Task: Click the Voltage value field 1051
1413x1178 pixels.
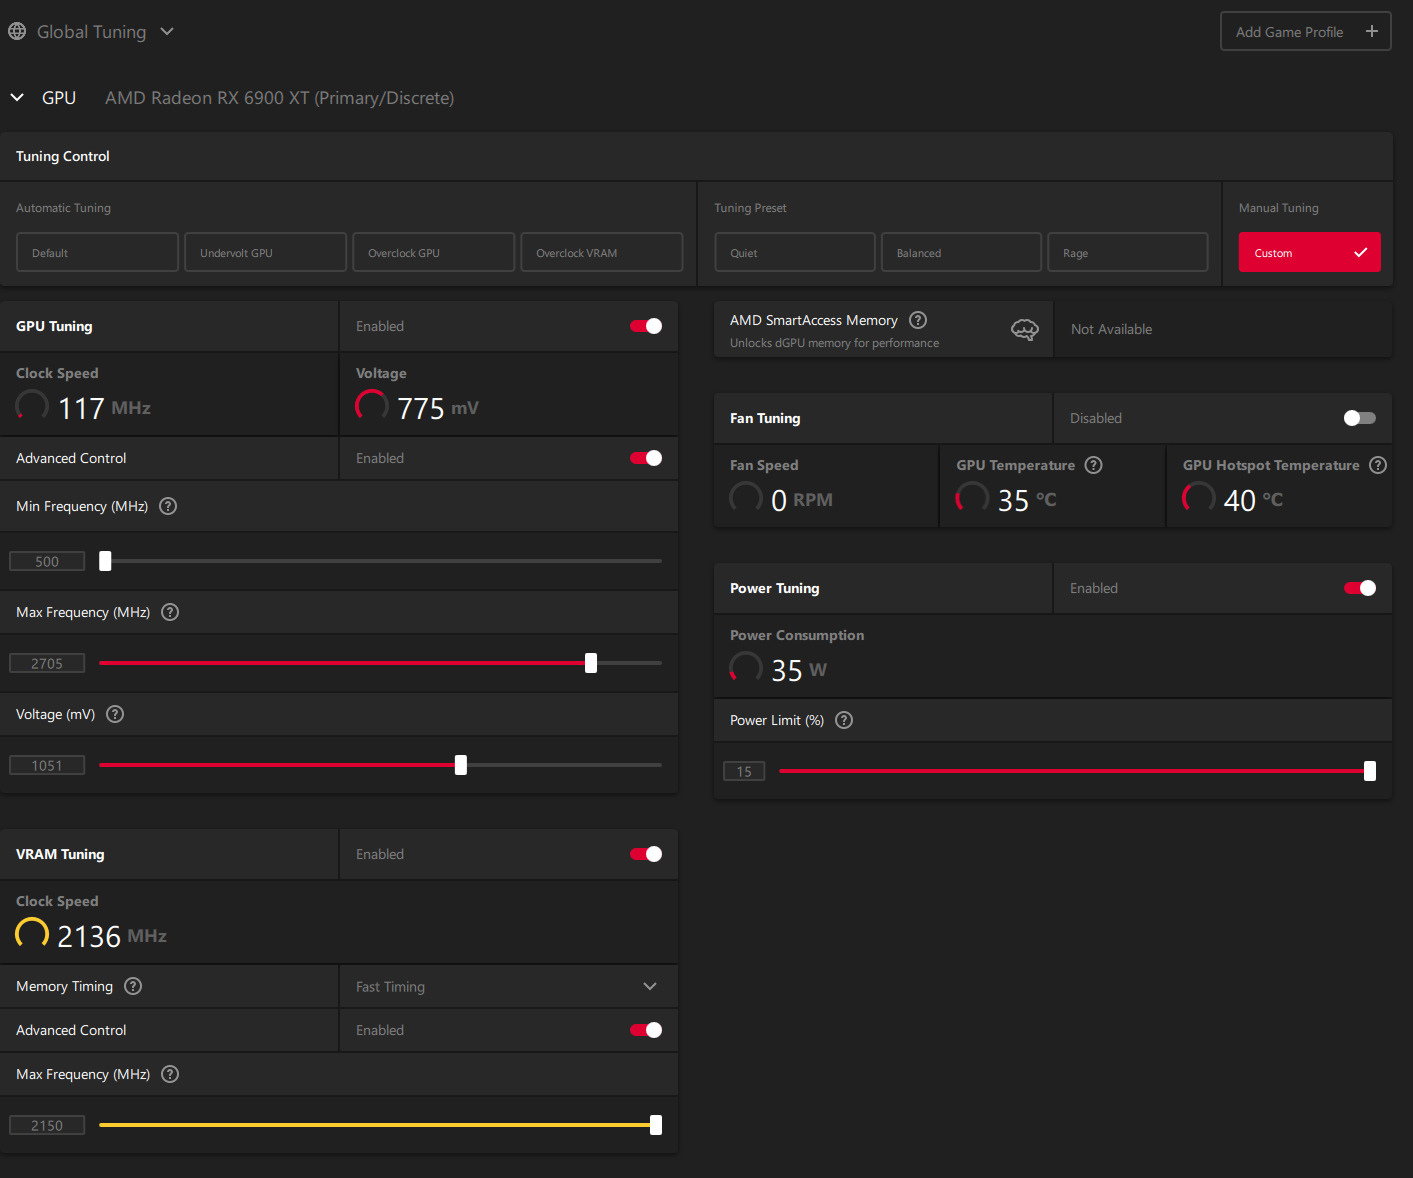Action: coord(47,765)
